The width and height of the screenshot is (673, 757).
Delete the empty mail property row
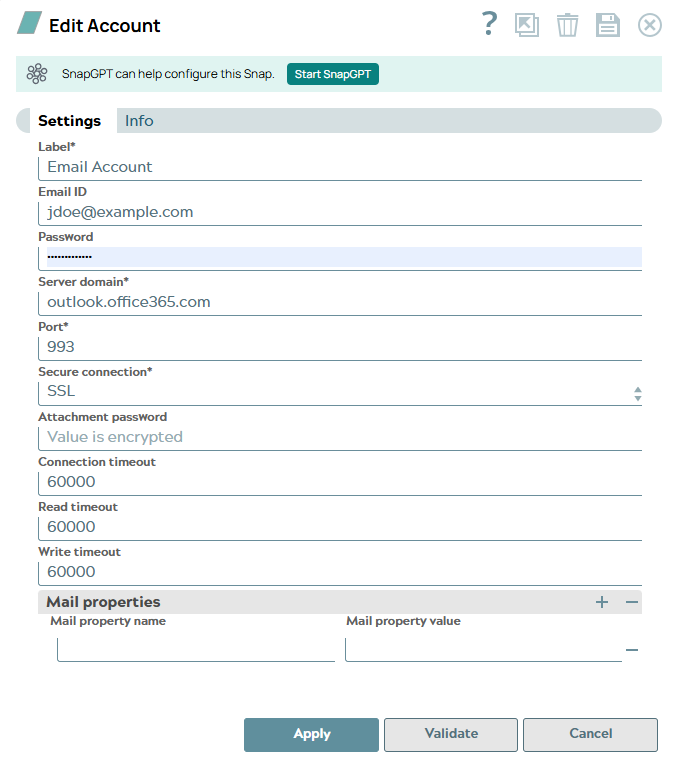pos(632,650)
